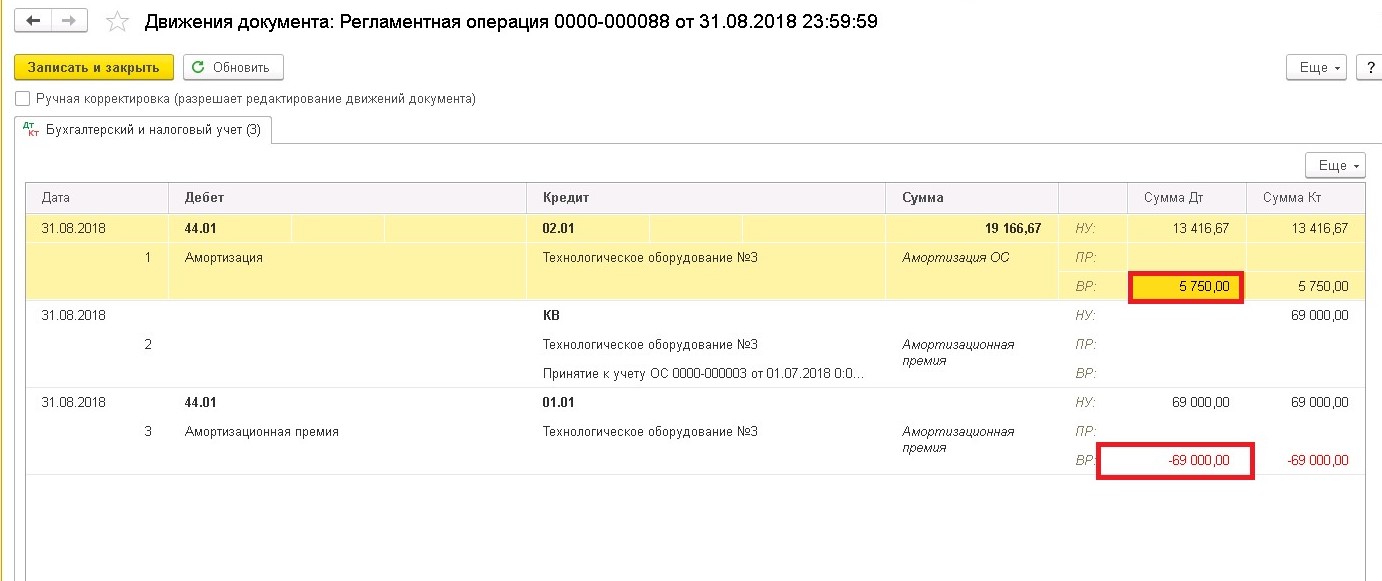Open help with the question mark button
The image size is (1382, 581).
click(x=1369, y=67)
